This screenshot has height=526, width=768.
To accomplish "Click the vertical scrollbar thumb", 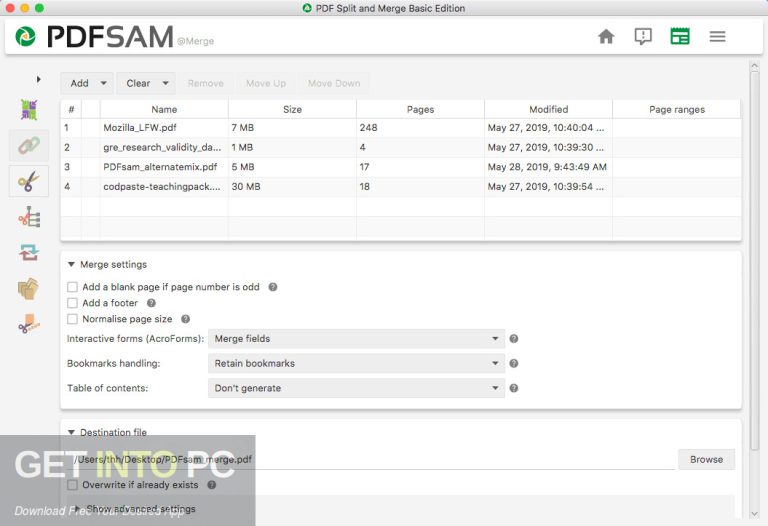I will click(x=754, y=260).
